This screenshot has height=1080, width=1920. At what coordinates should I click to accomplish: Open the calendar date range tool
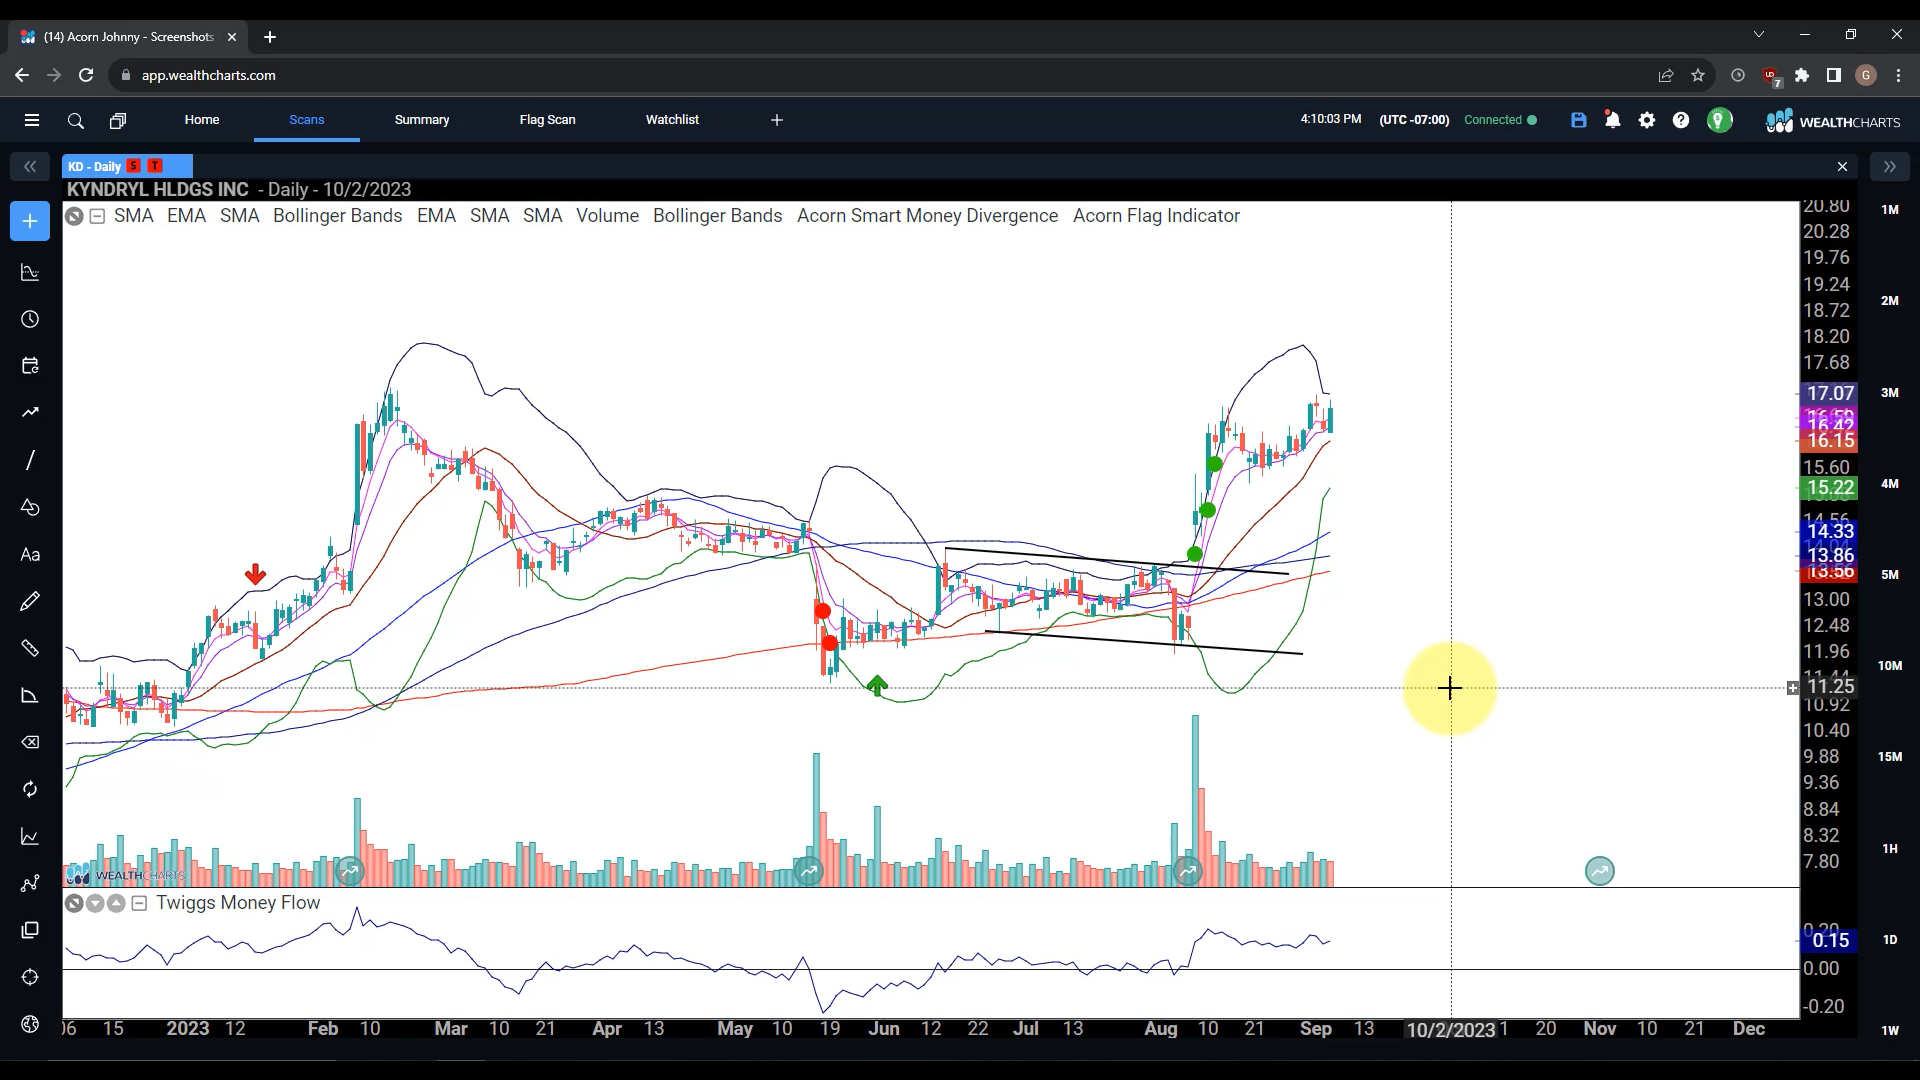(x=30, y=366)
